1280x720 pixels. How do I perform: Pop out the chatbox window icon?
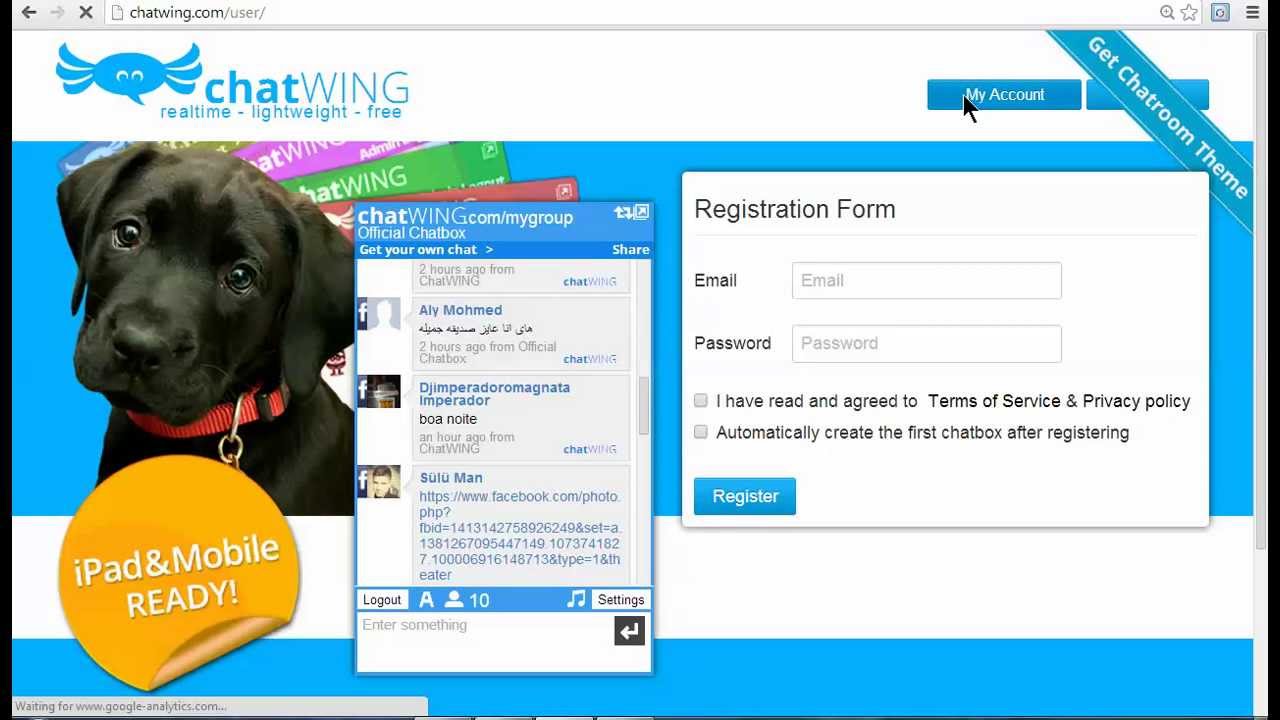642,212
